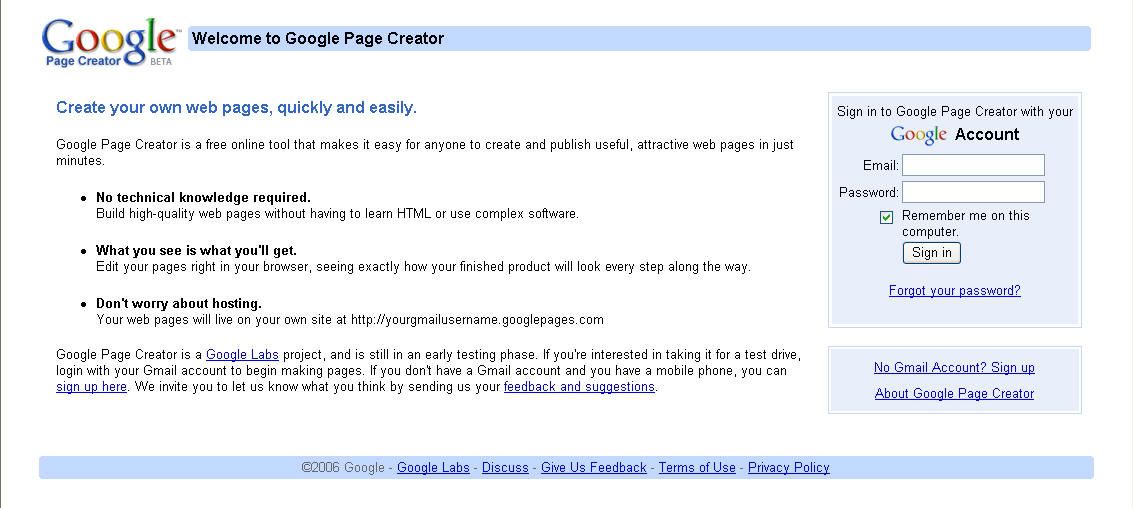Open No Gmail Account? Sign up link
1133x508 pixels.
pyautogui.click(x=954, y=367)
